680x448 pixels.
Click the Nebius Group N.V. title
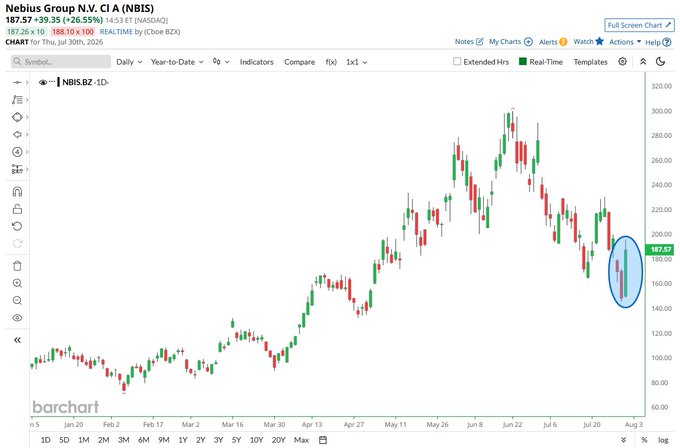(x=79, y=8)
